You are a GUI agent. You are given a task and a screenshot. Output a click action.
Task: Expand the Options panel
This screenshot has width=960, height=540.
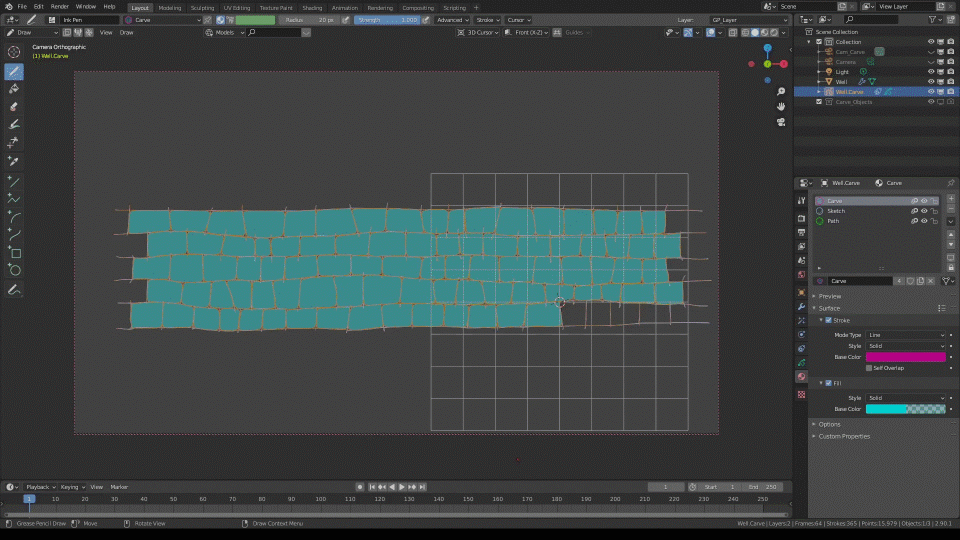coord(830,424)
